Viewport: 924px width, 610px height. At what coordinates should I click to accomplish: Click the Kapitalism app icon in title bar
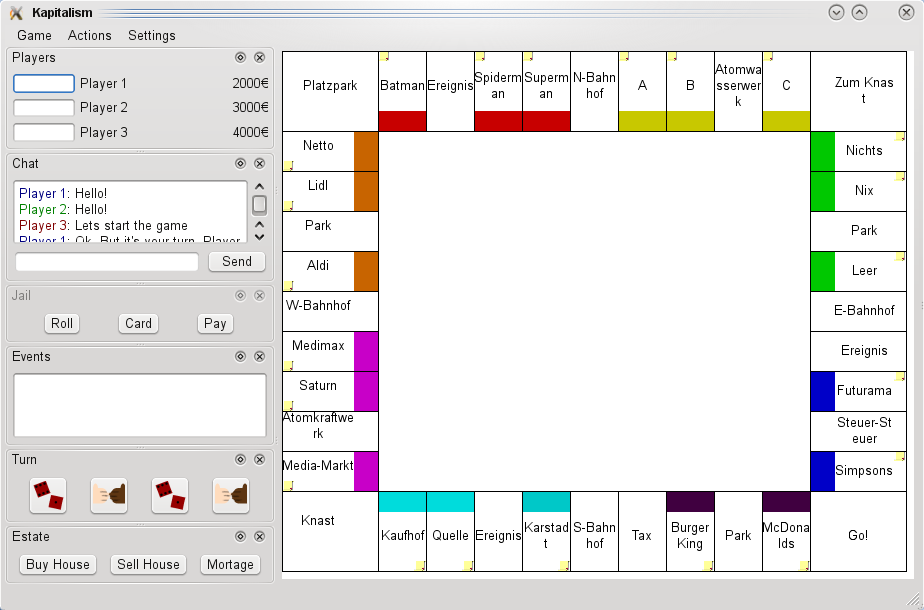(x=16, y=12)
